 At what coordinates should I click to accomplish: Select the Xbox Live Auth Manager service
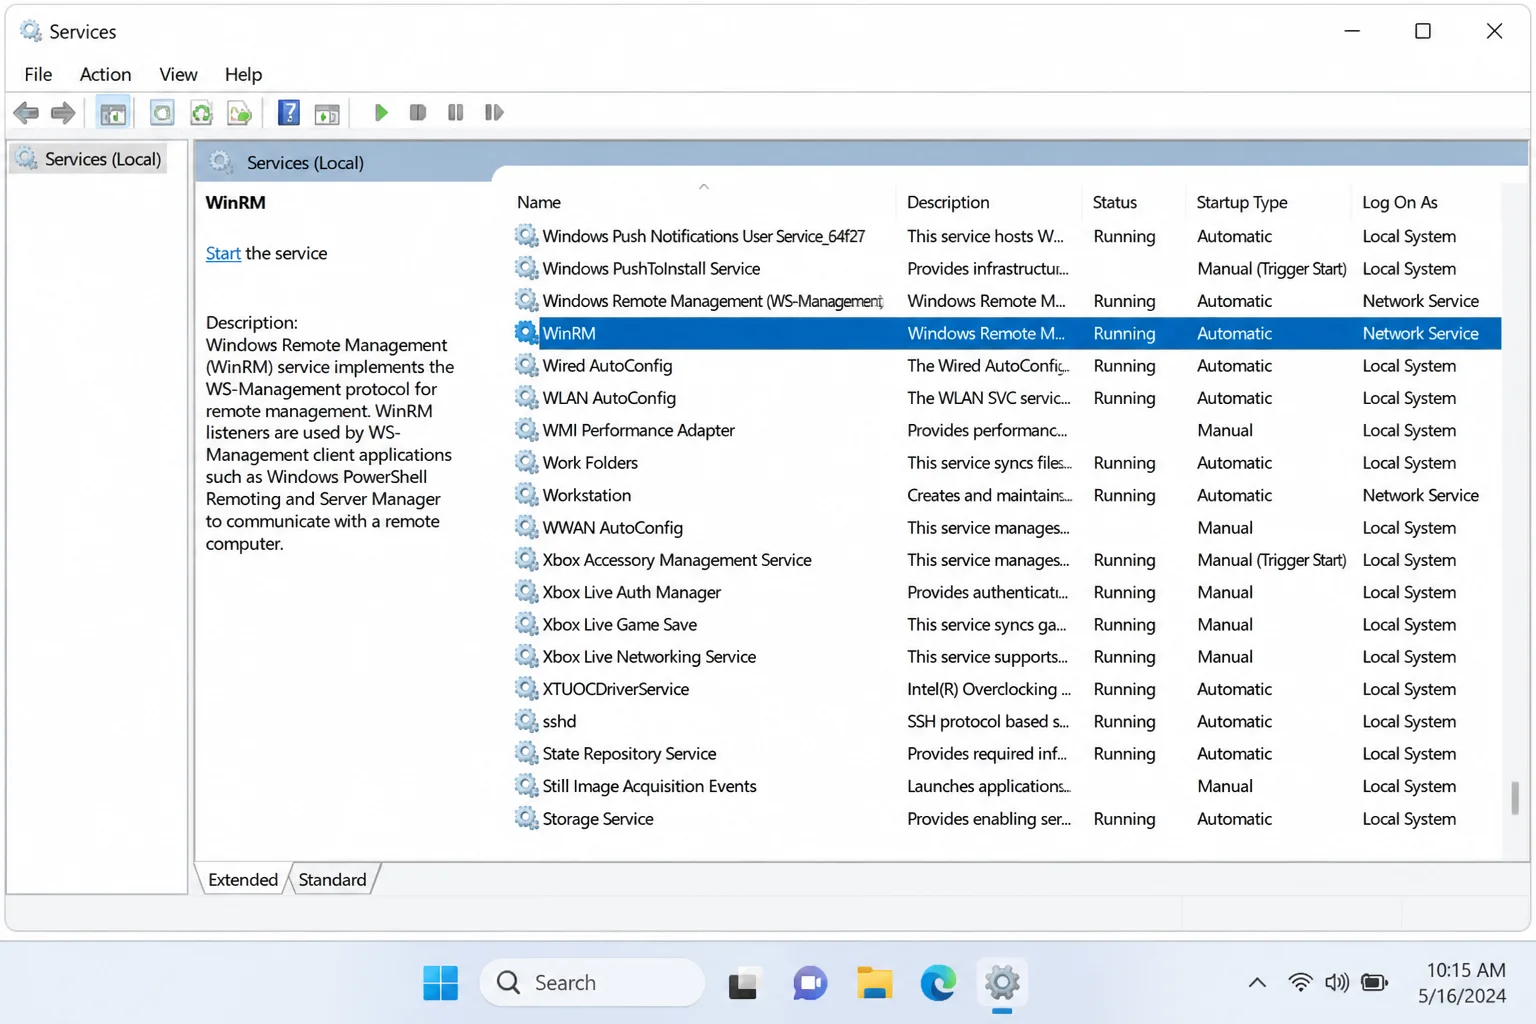(x=1006, y=592)
